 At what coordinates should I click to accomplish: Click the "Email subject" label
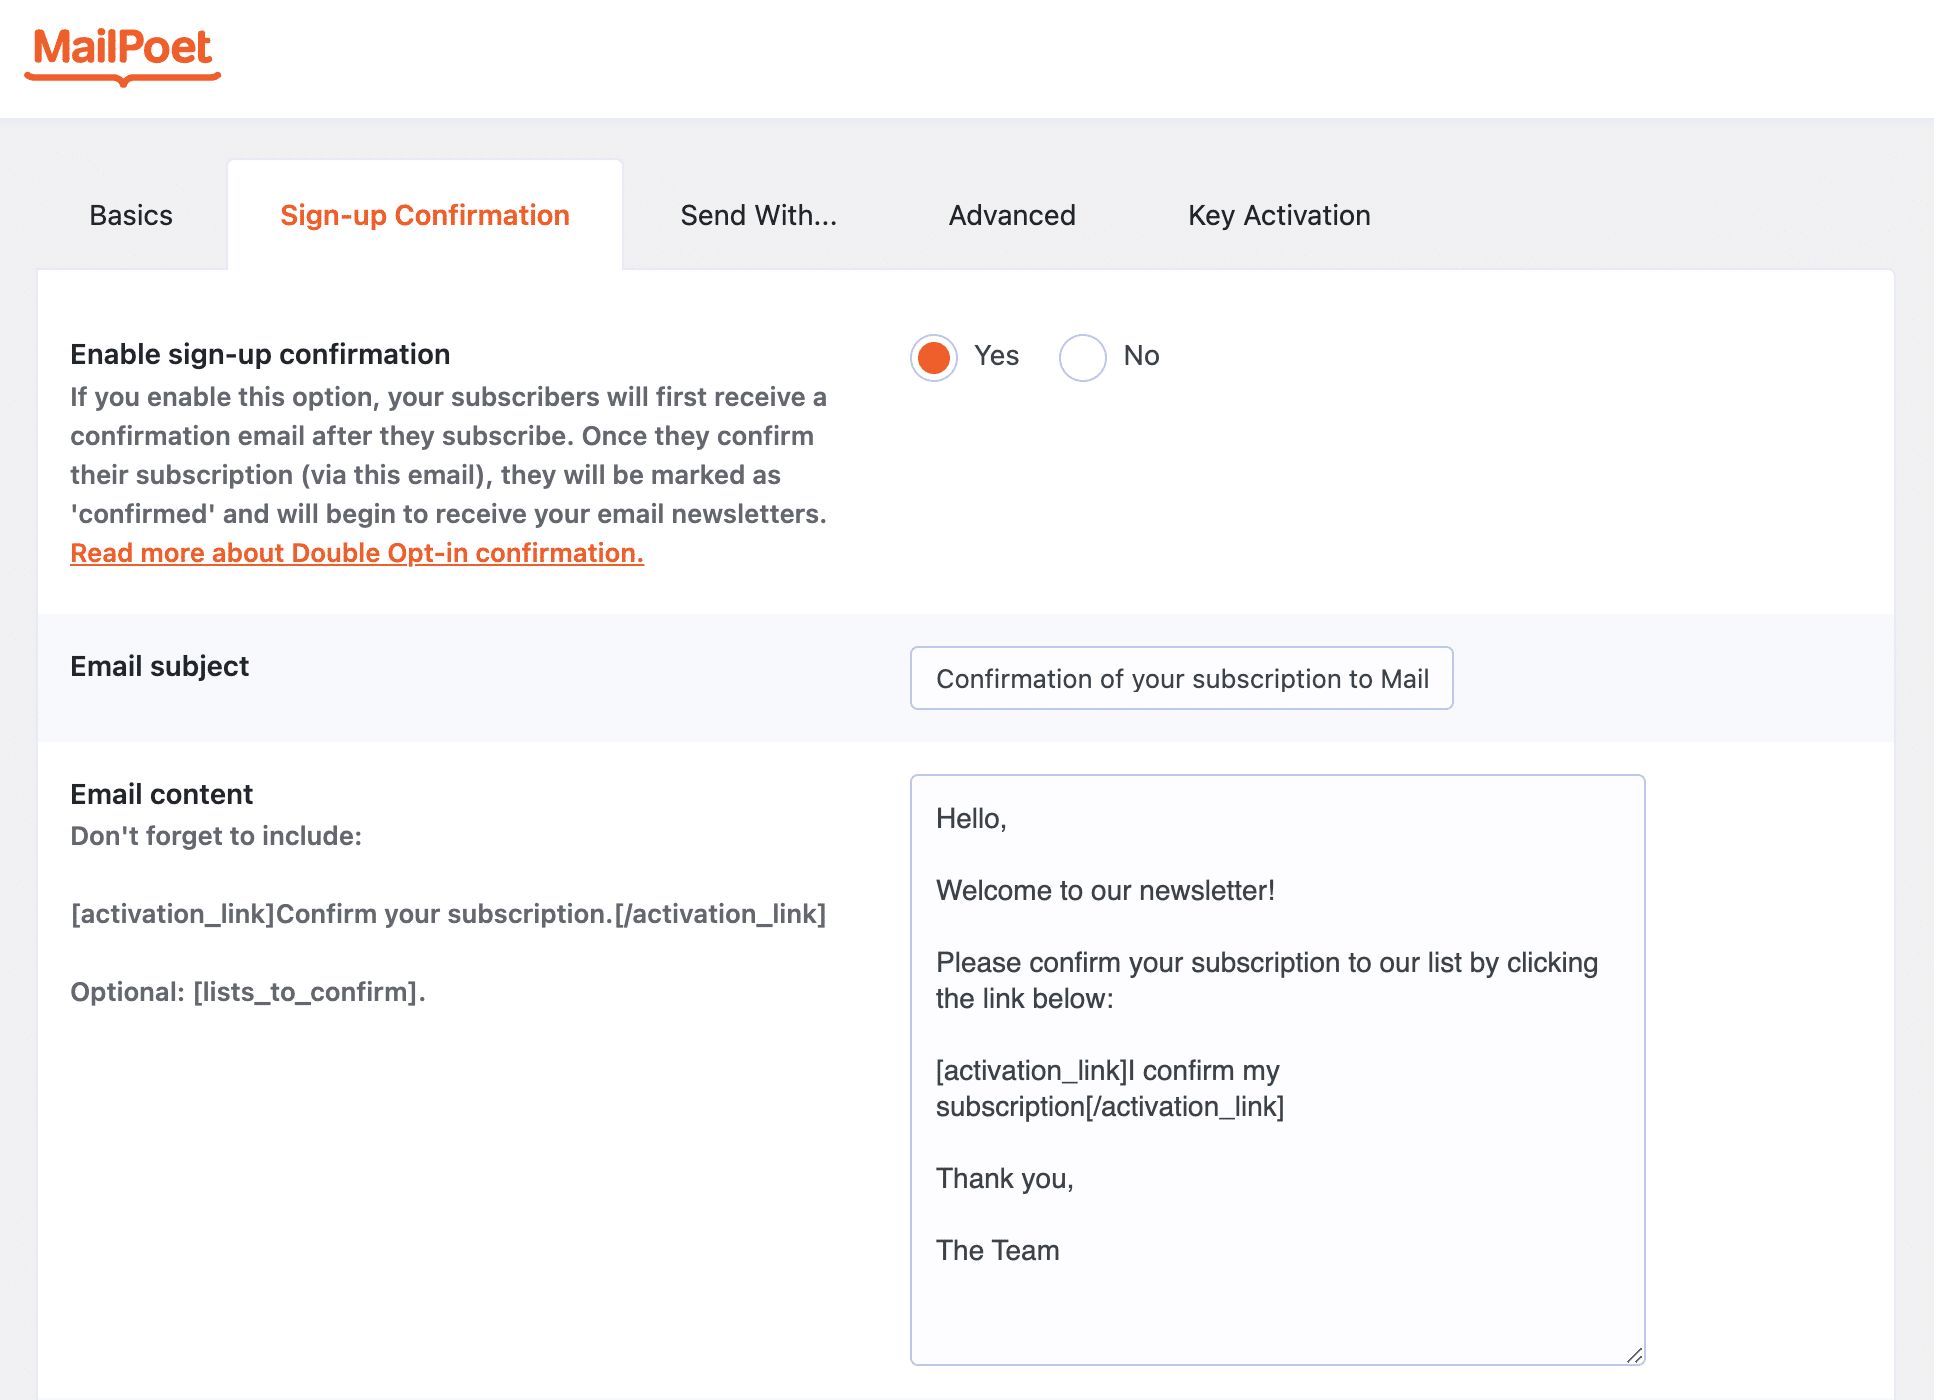pyautogui.click(x=159, y=666)
